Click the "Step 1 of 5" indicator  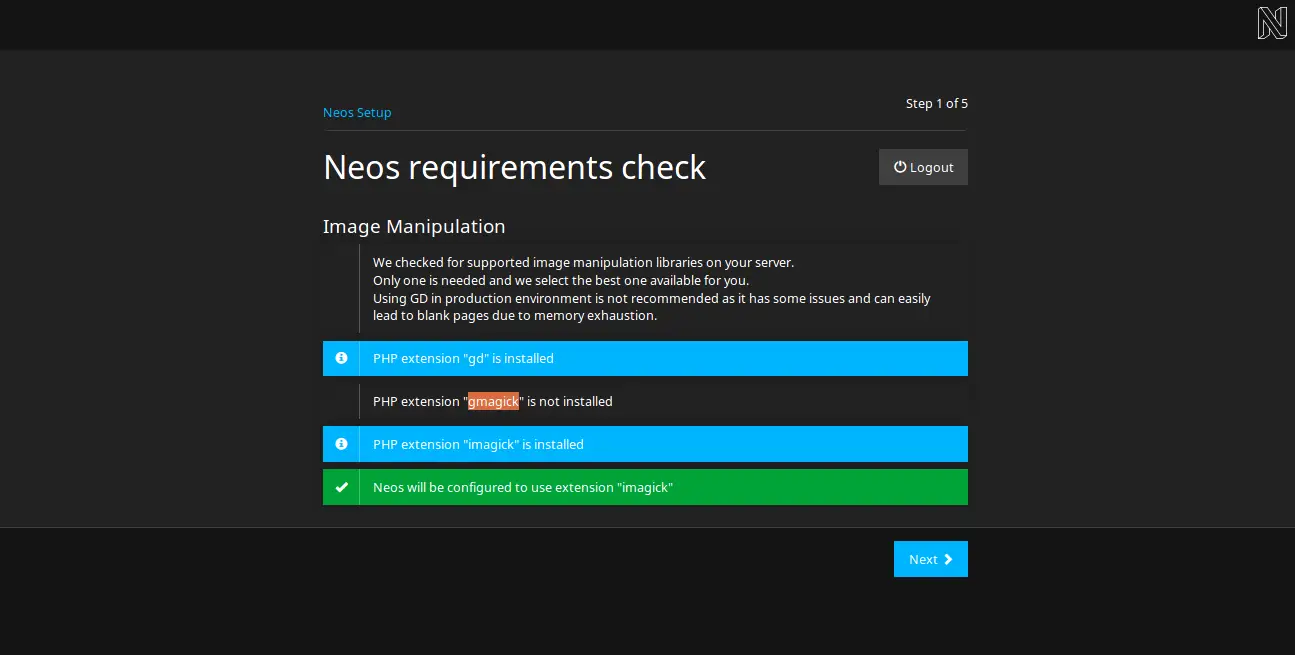tap(937, 103)
